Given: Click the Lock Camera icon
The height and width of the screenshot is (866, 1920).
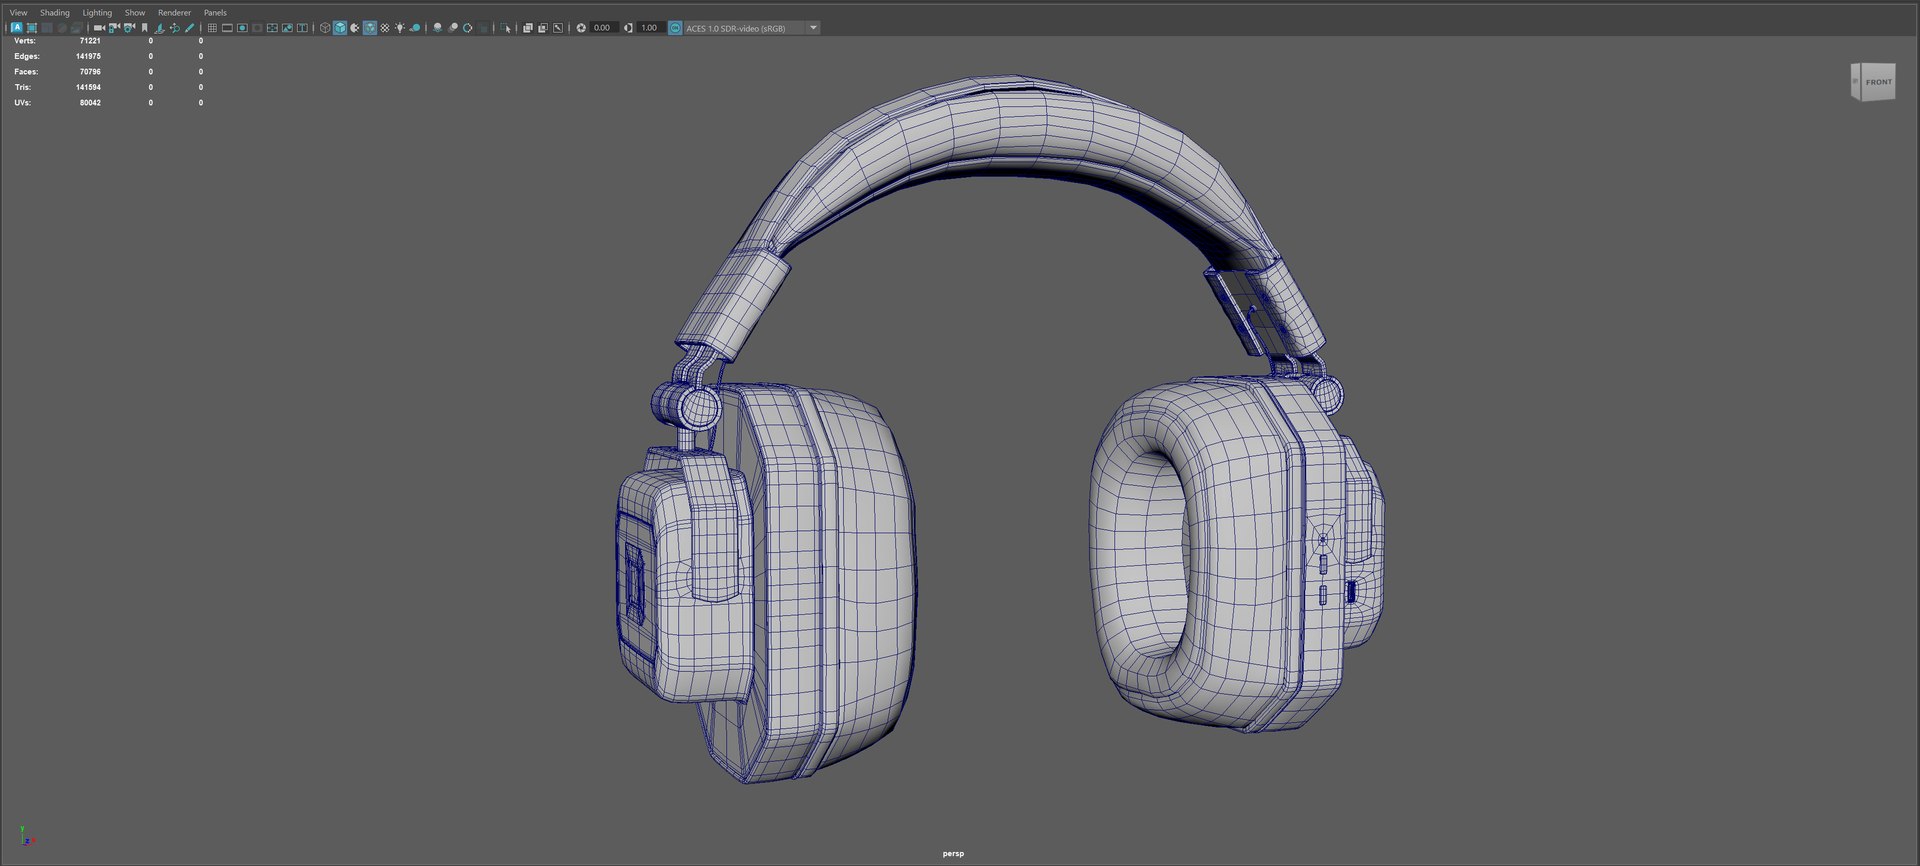Looking at the screenshot, I should (x=114, y=28).
